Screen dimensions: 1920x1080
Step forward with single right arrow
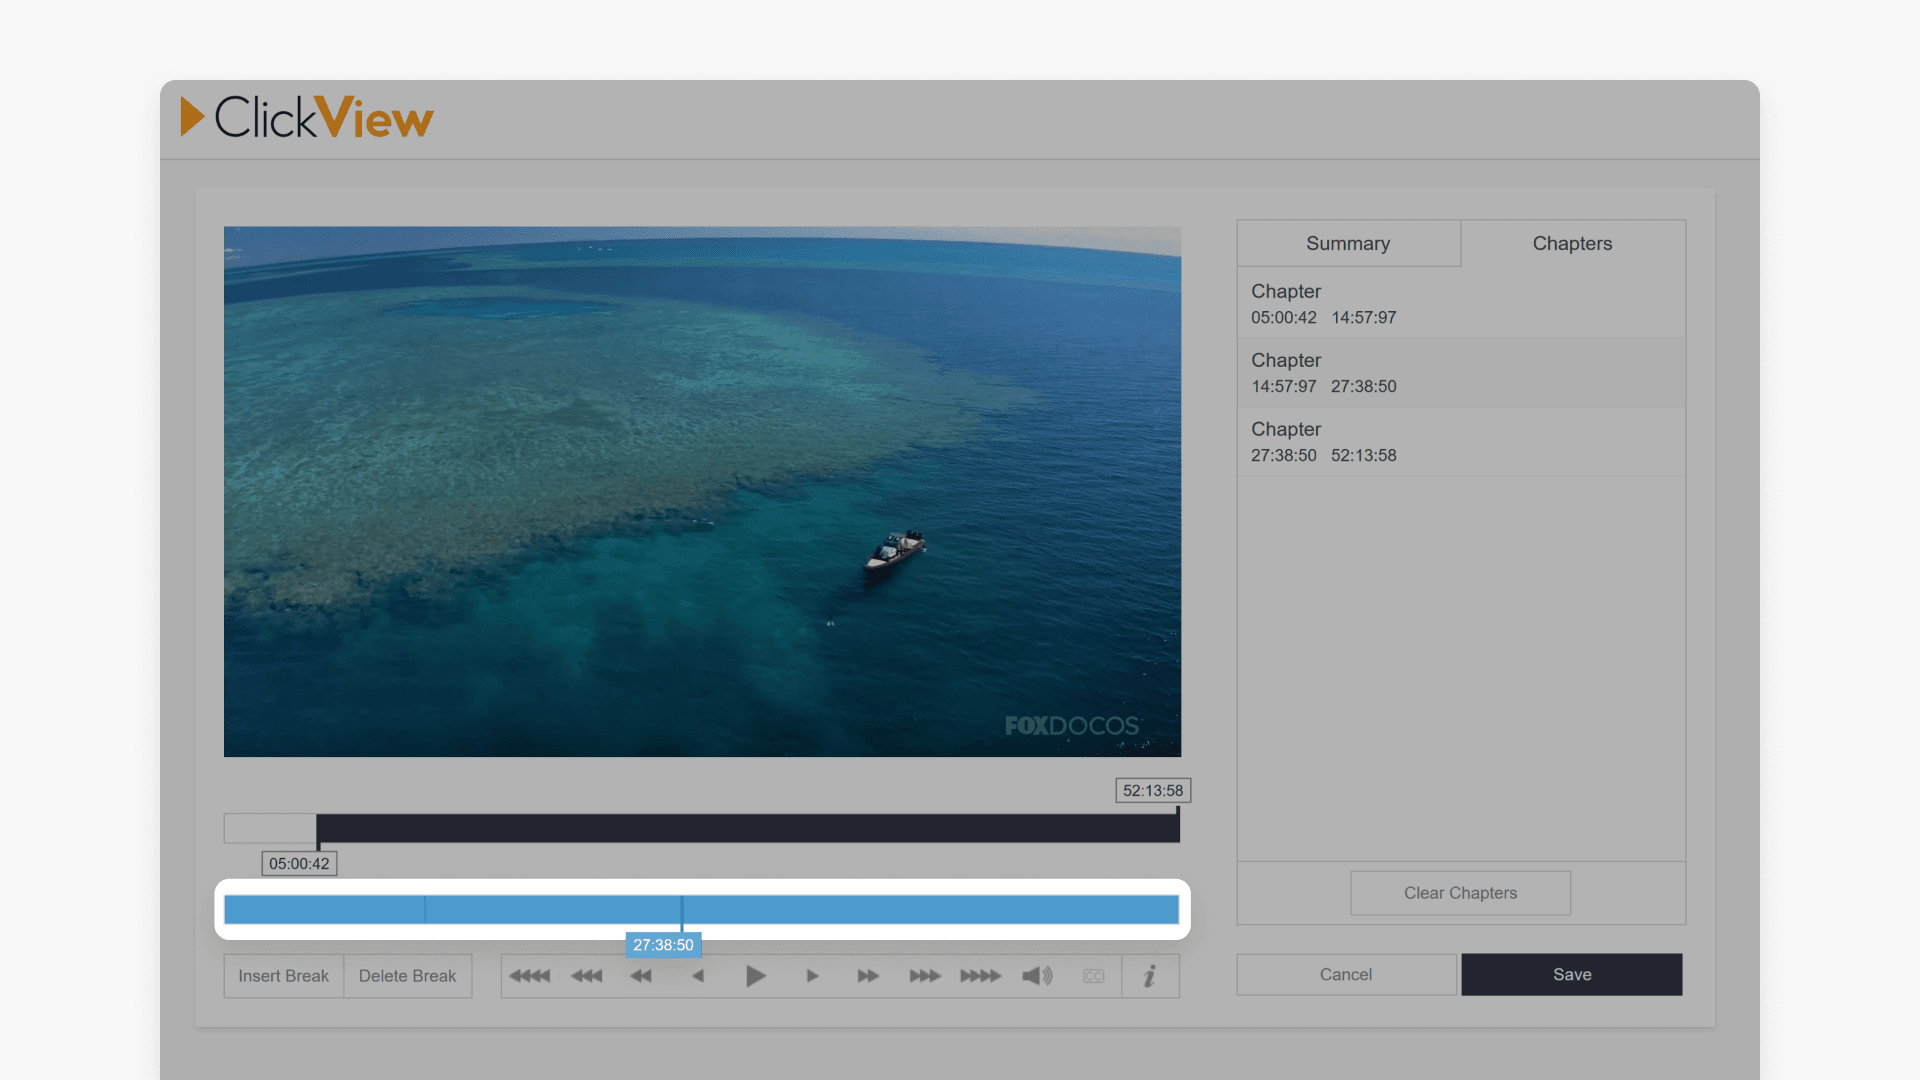(812, 976)
